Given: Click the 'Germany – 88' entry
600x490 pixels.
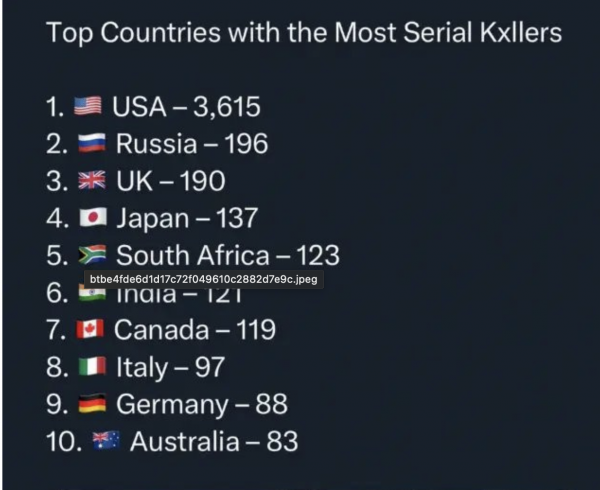Looking at the screenshot, I should 202,404.
